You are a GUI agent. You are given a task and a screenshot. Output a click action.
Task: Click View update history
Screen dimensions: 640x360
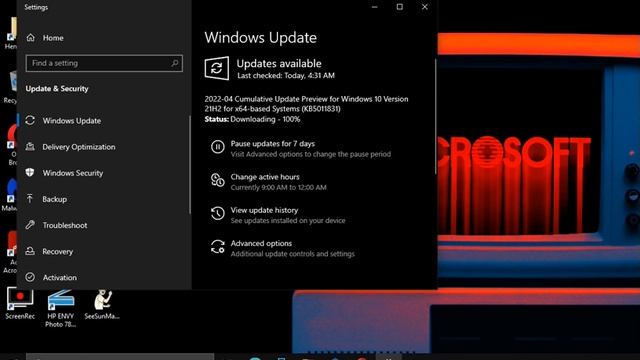pos(264,210)
